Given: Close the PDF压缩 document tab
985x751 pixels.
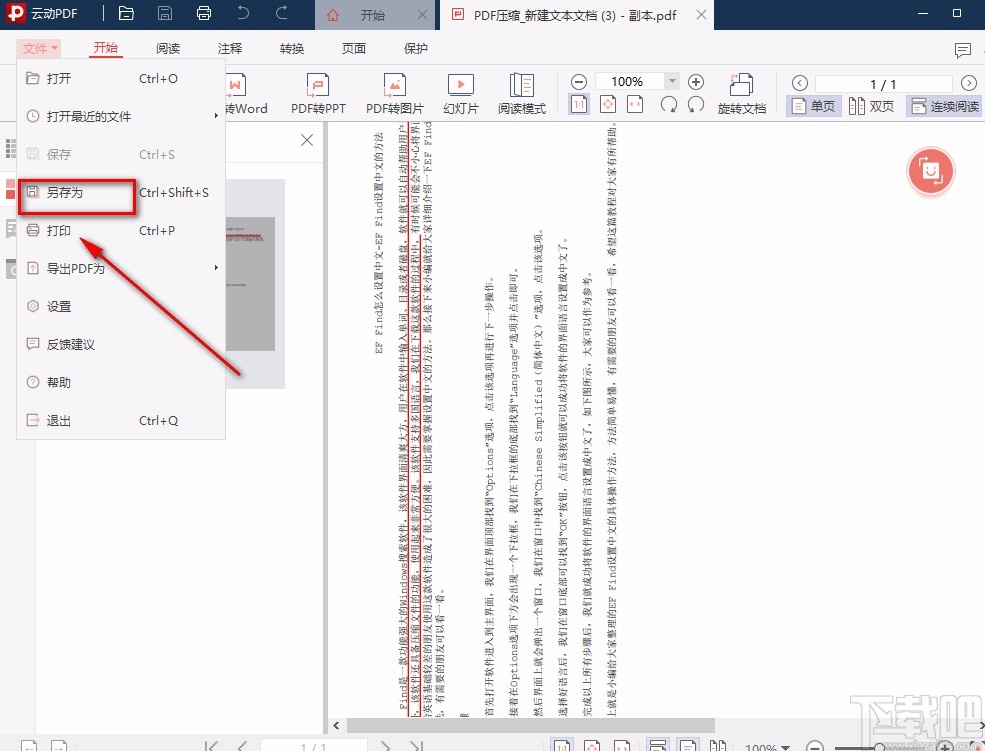Looking at the screenshot, I should (x=701, y=14).
